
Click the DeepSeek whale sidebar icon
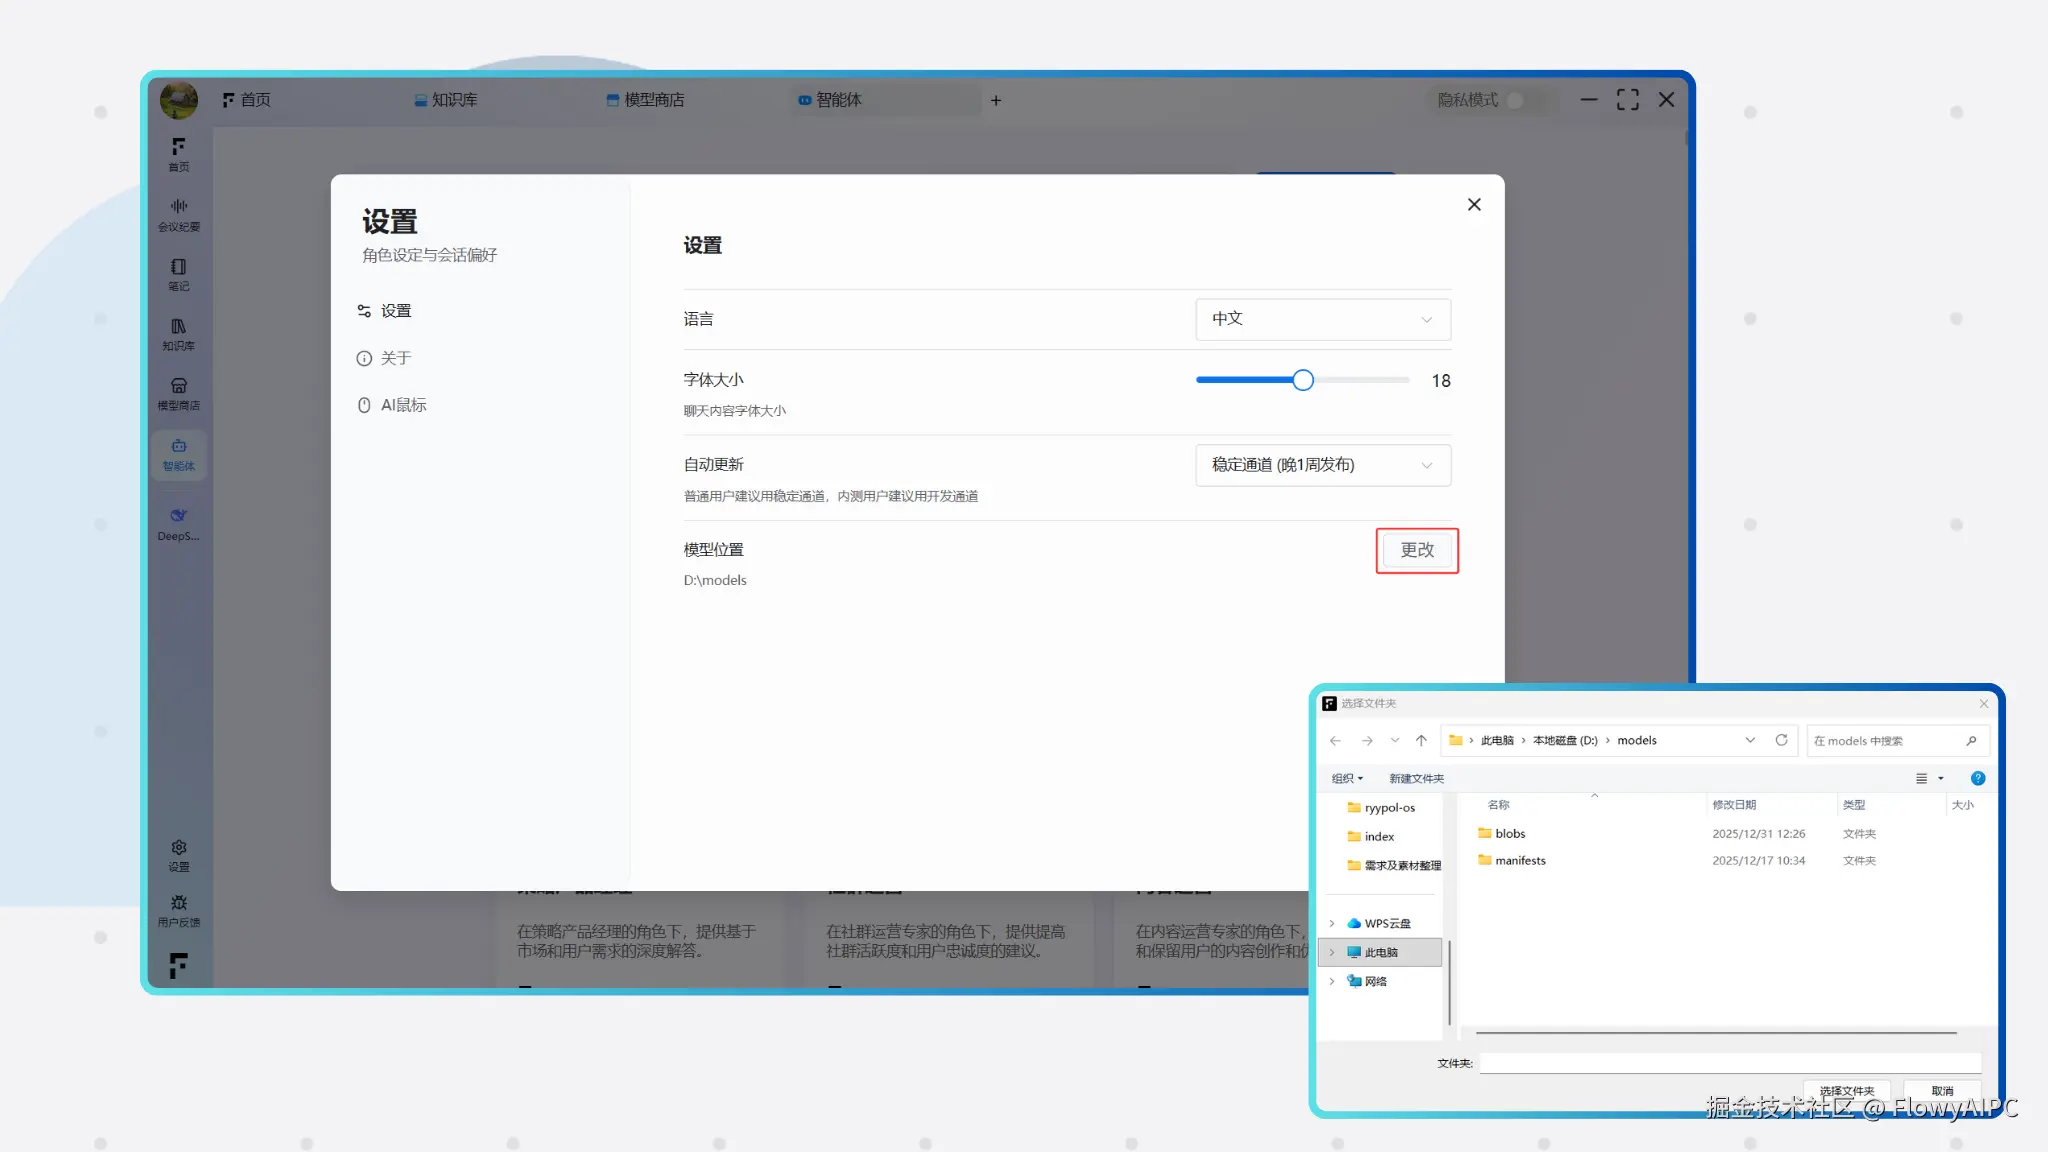click(x=178, y=522)
